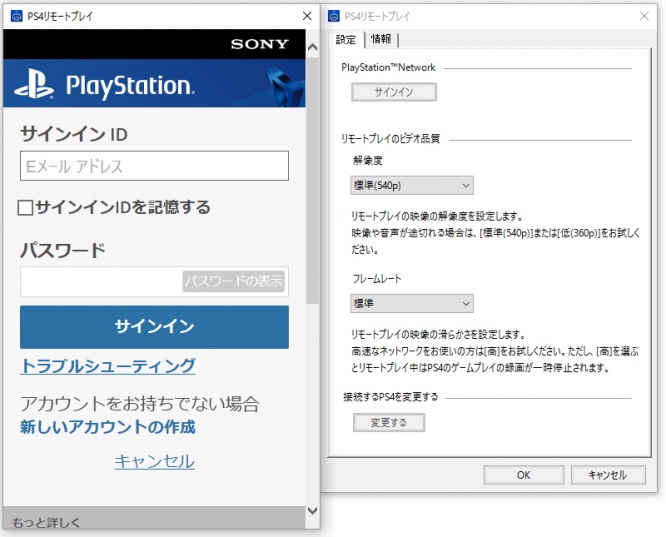666x537 pixels.
Task: Click the scrollbar up arrow in sign-in window
Action: tap(312, 47)
